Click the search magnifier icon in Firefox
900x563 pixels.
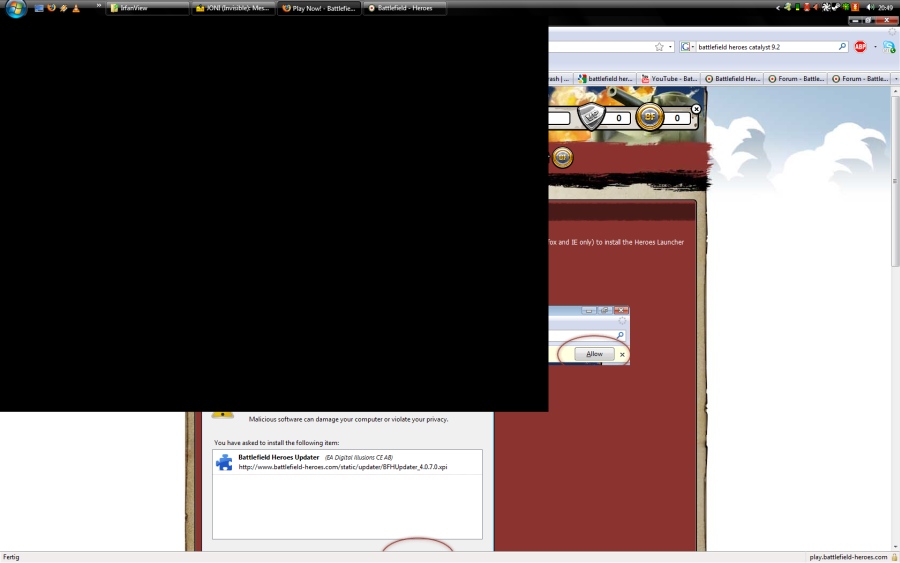pos(842,46)
